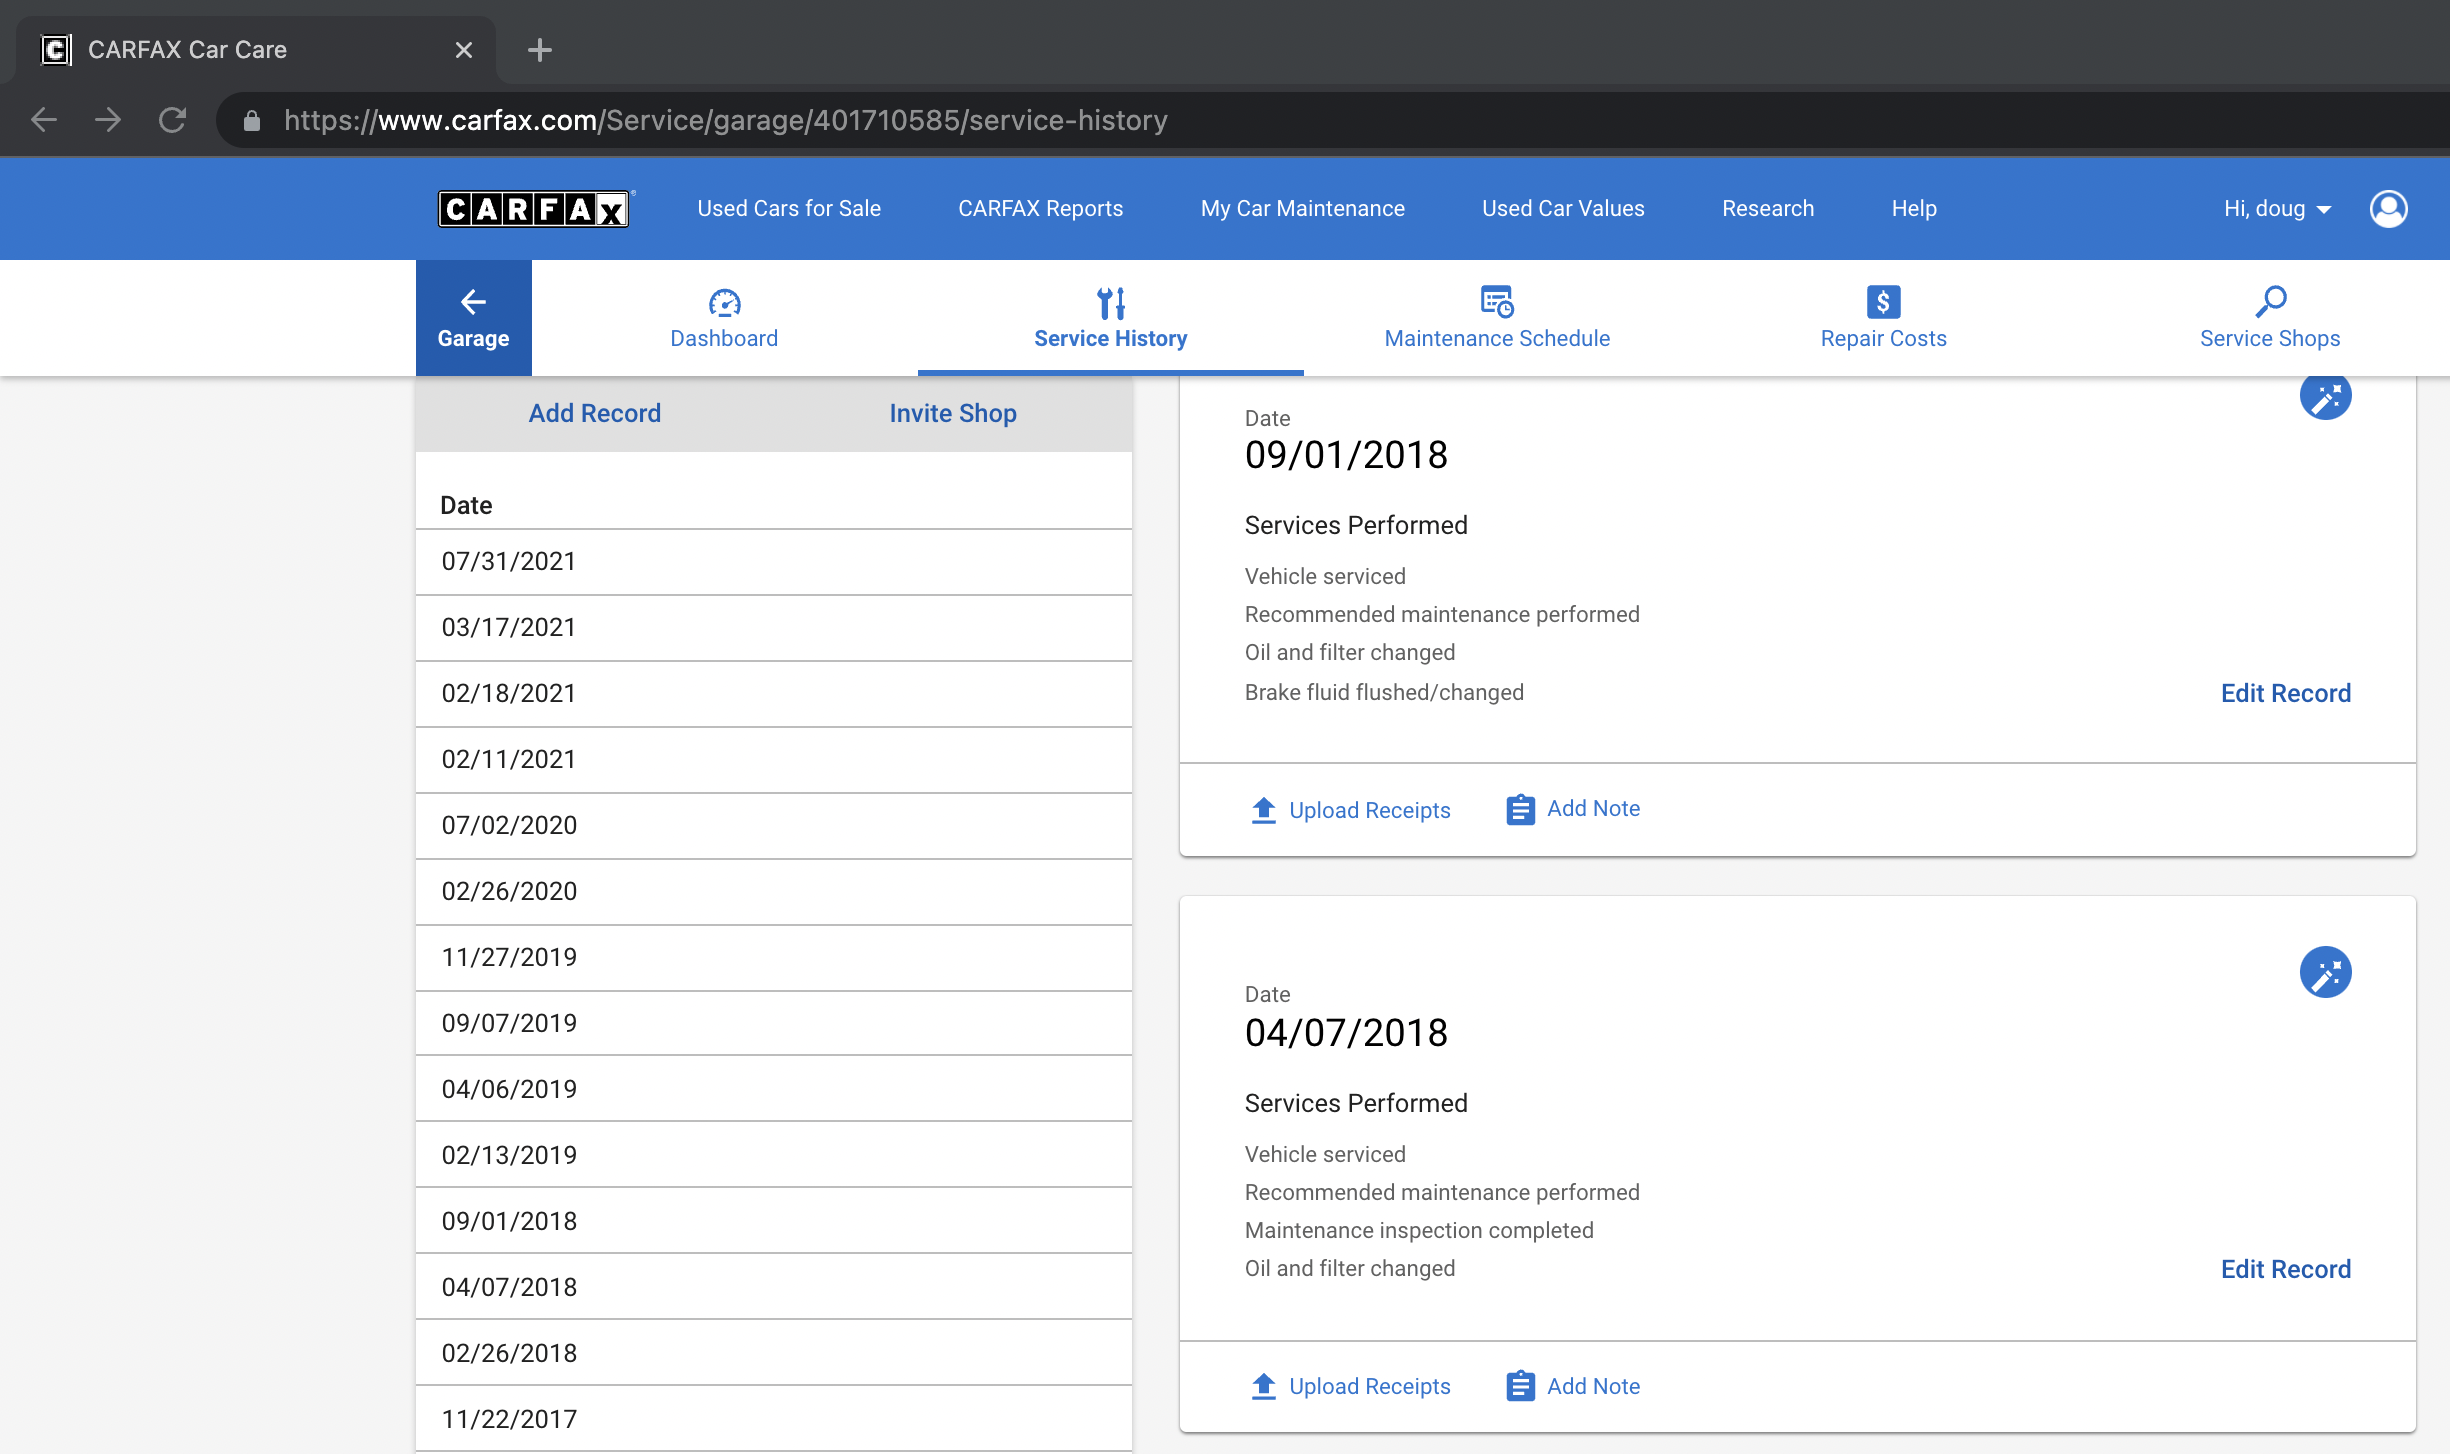Screen dimensions: 2450x1454
Task: Open My Car Maintenance menu
Action: click(x=1302, y=209)
